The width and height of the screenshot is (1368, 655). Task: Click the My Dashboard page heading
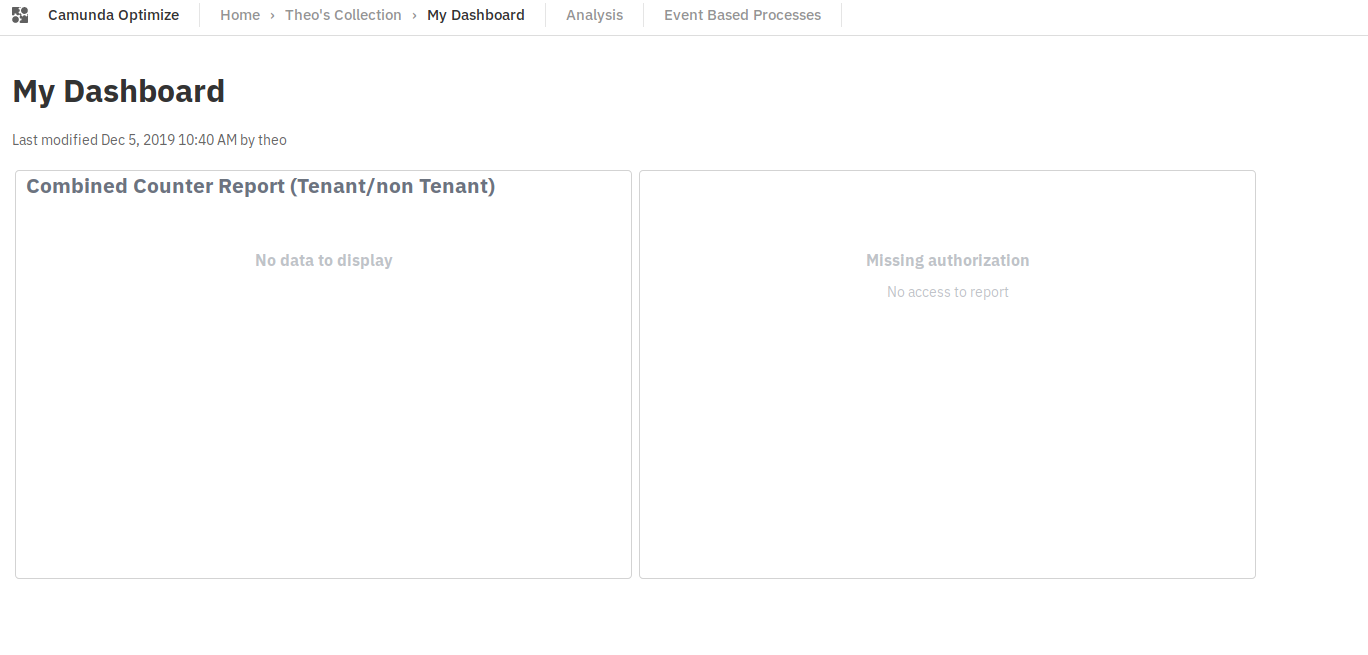point(118,91)
